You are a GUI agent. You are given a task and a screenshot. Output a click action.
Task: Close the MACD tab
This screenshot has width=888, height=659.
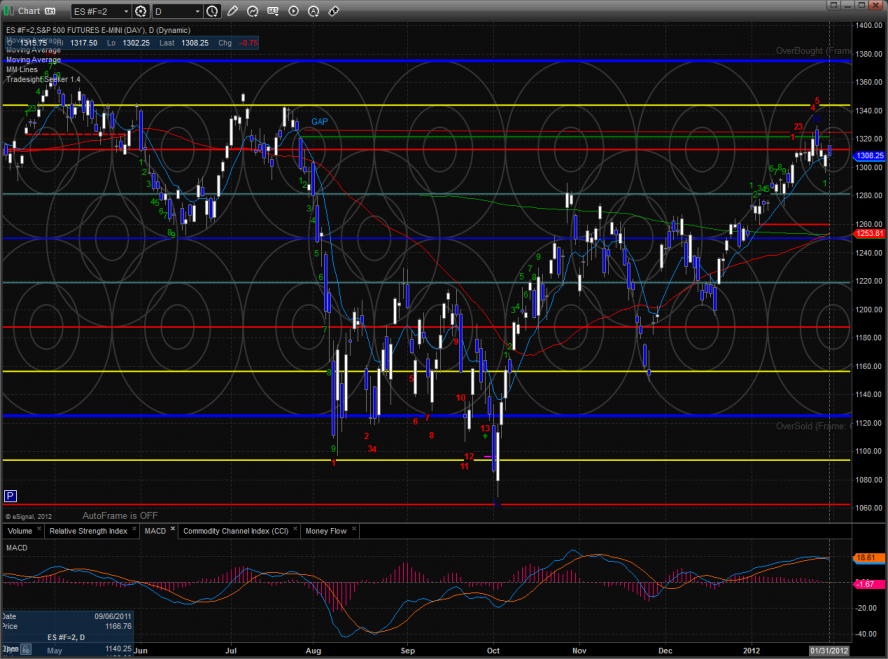(173, 529)
